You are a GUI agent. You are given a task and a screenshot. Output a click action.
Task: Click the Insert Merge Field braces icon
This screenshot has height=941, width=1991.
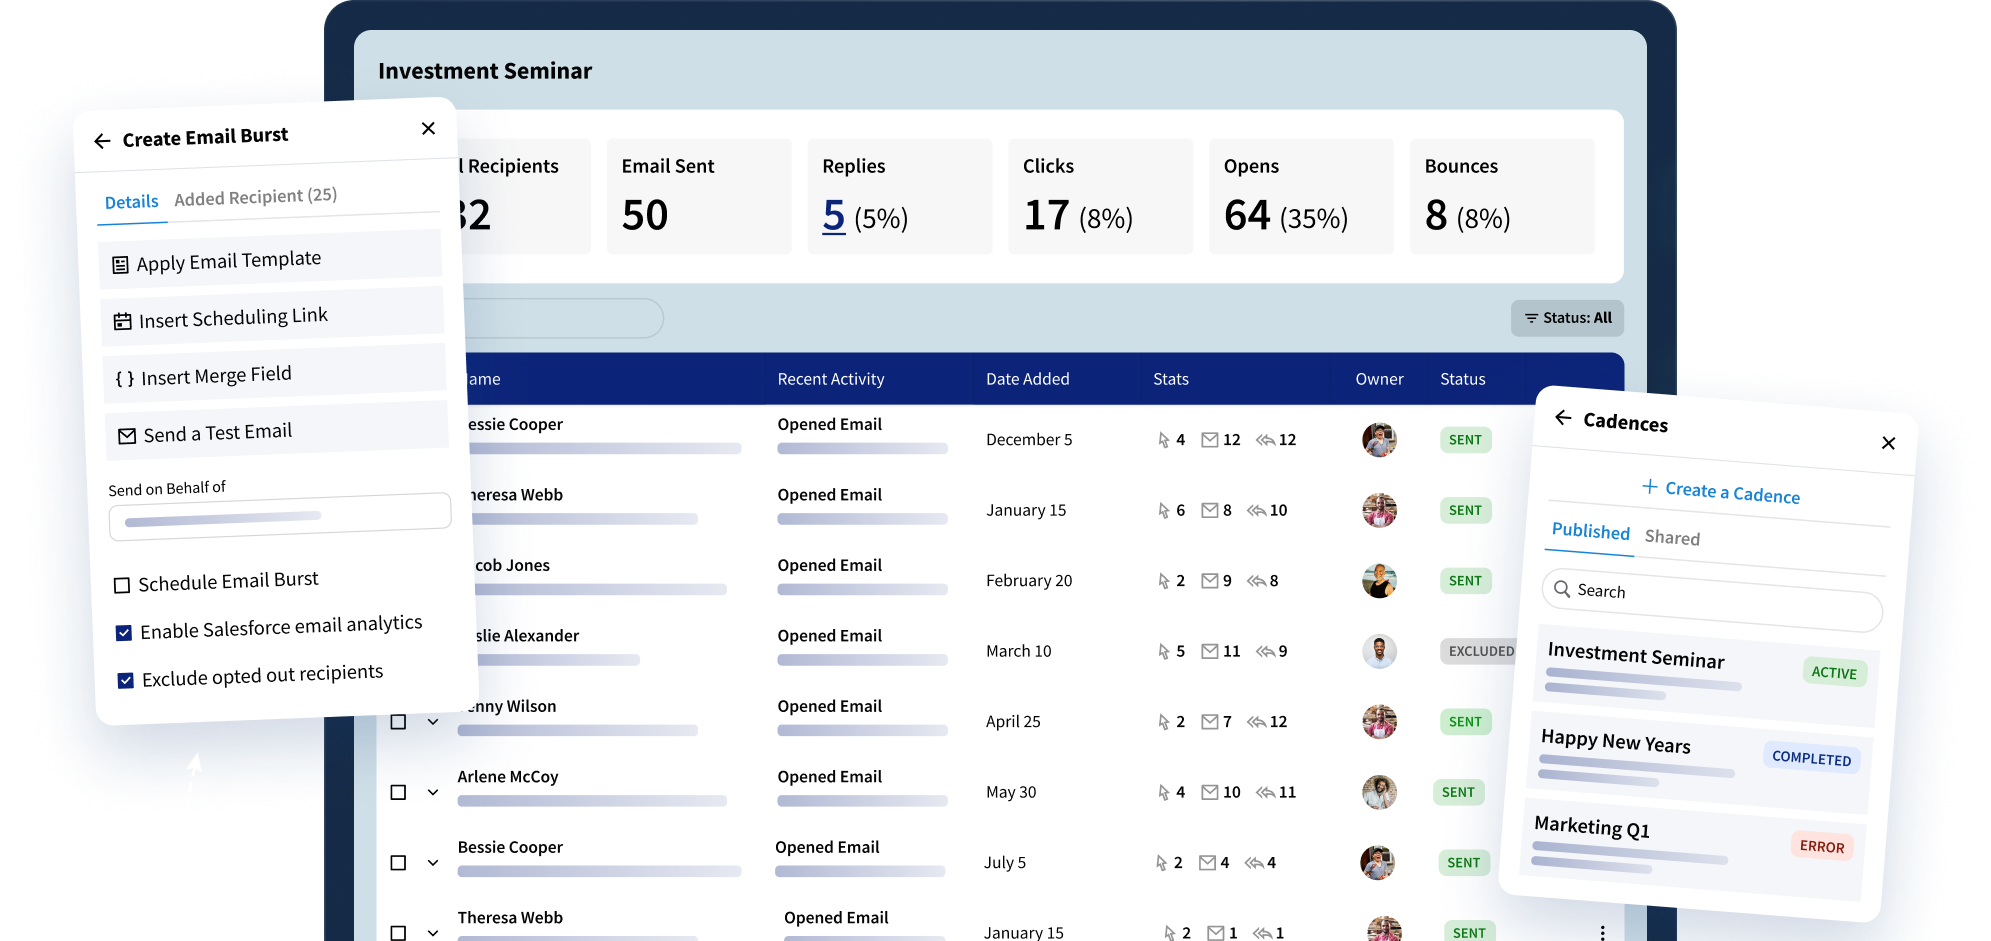tap(124, 379)
